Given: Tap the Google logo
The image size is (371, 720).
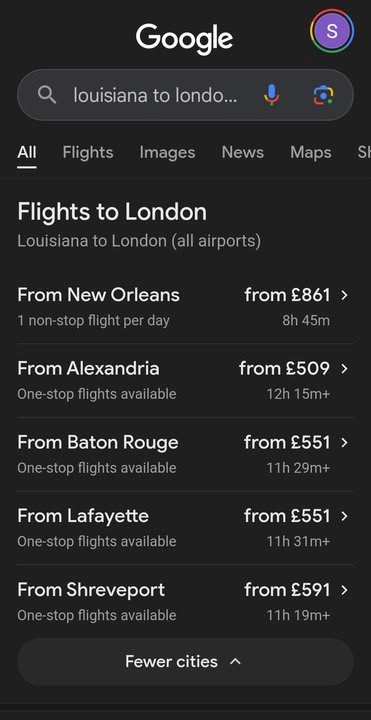Looking at the screenshot, I should pyautogui.click(x=184, y=39).
